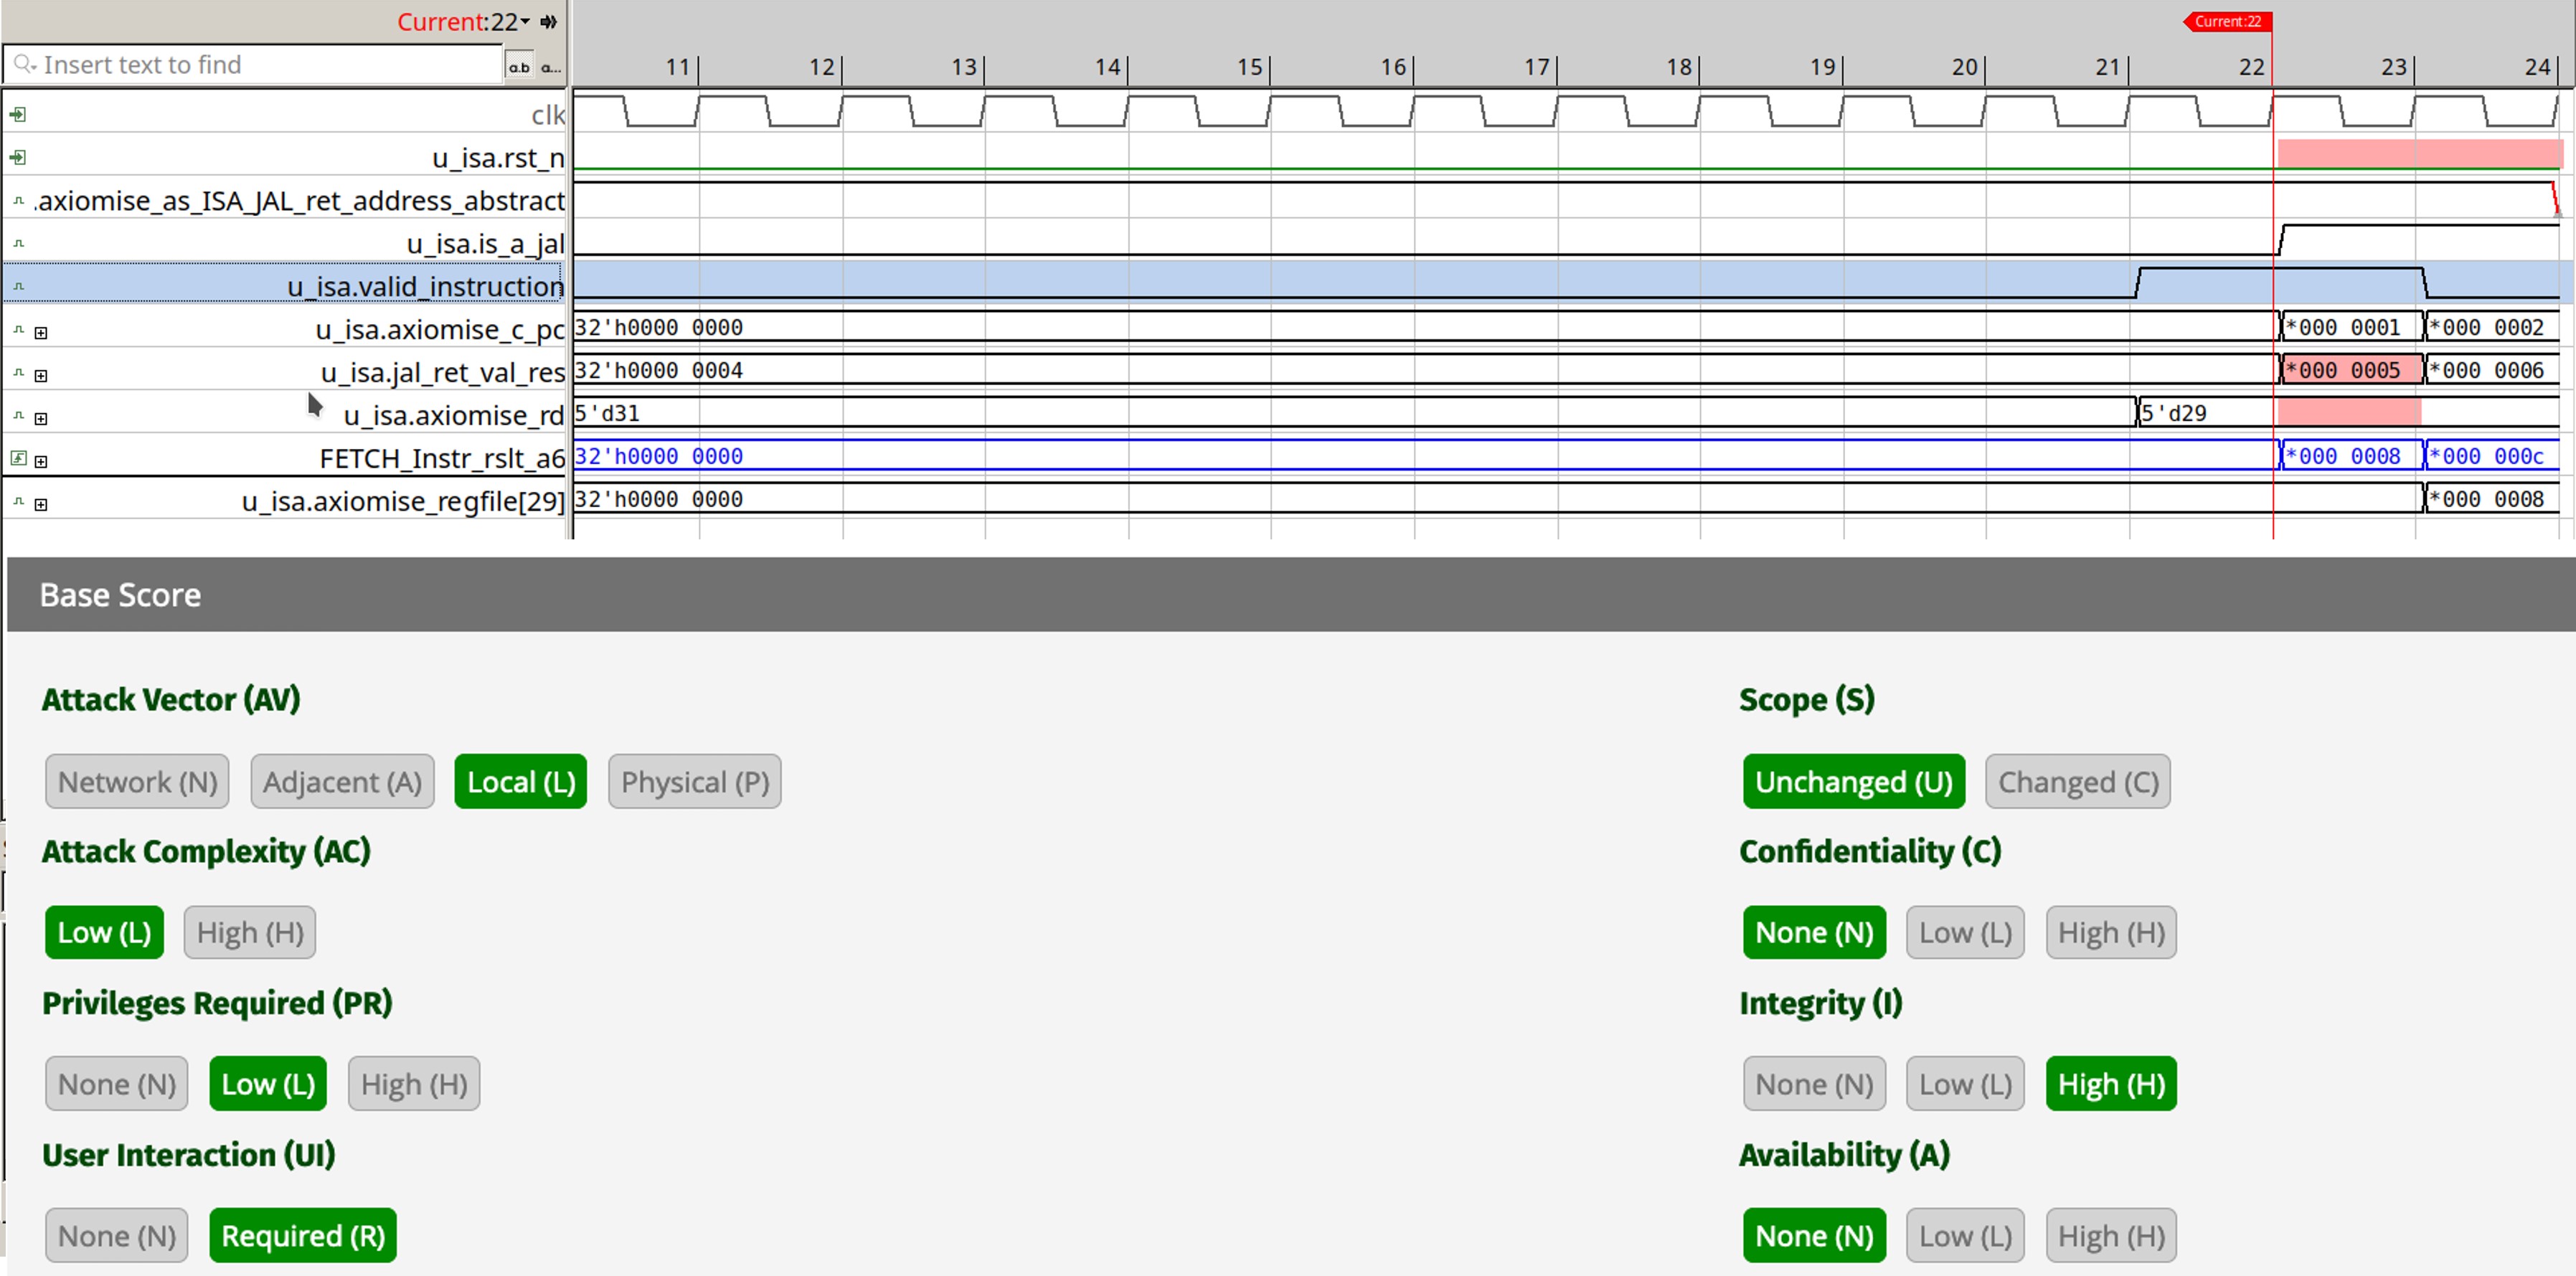Choose None (N) for User Interaction
This screenshot has width=2576, height=1276.
pos(116,1236)
